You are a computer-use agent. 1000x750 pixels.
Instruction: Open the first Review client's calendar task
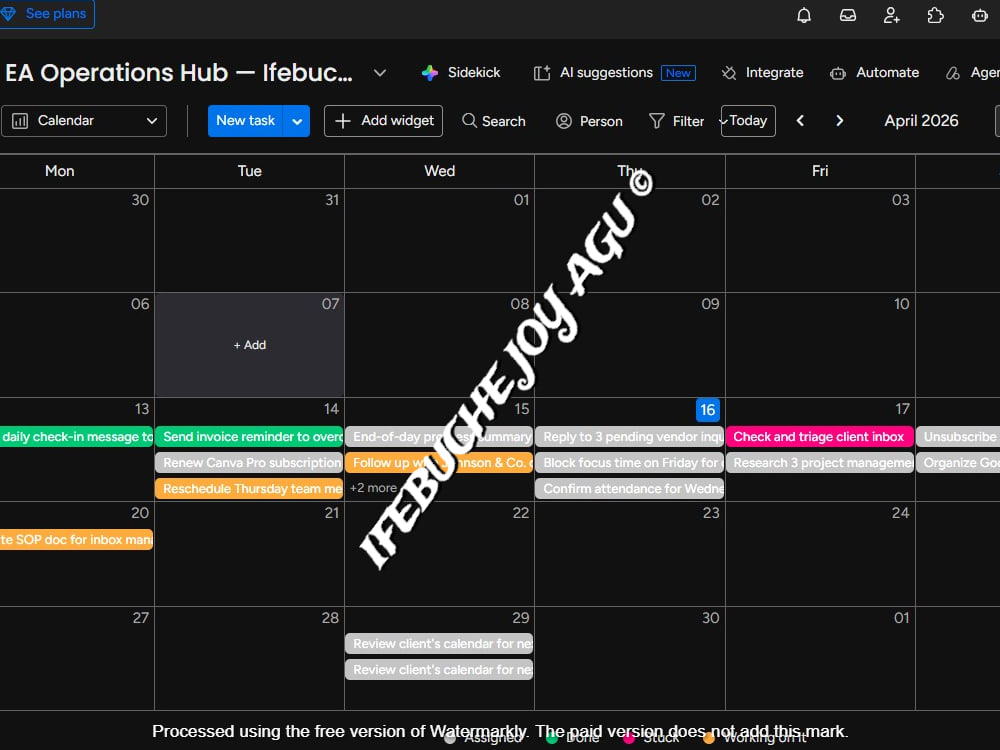(x=439, y=644)
